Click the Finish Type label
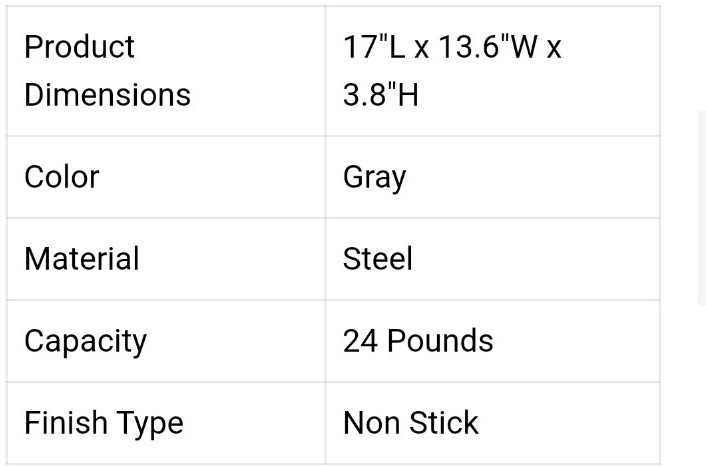Screen dimensions: 706x467 coord(104,423)
